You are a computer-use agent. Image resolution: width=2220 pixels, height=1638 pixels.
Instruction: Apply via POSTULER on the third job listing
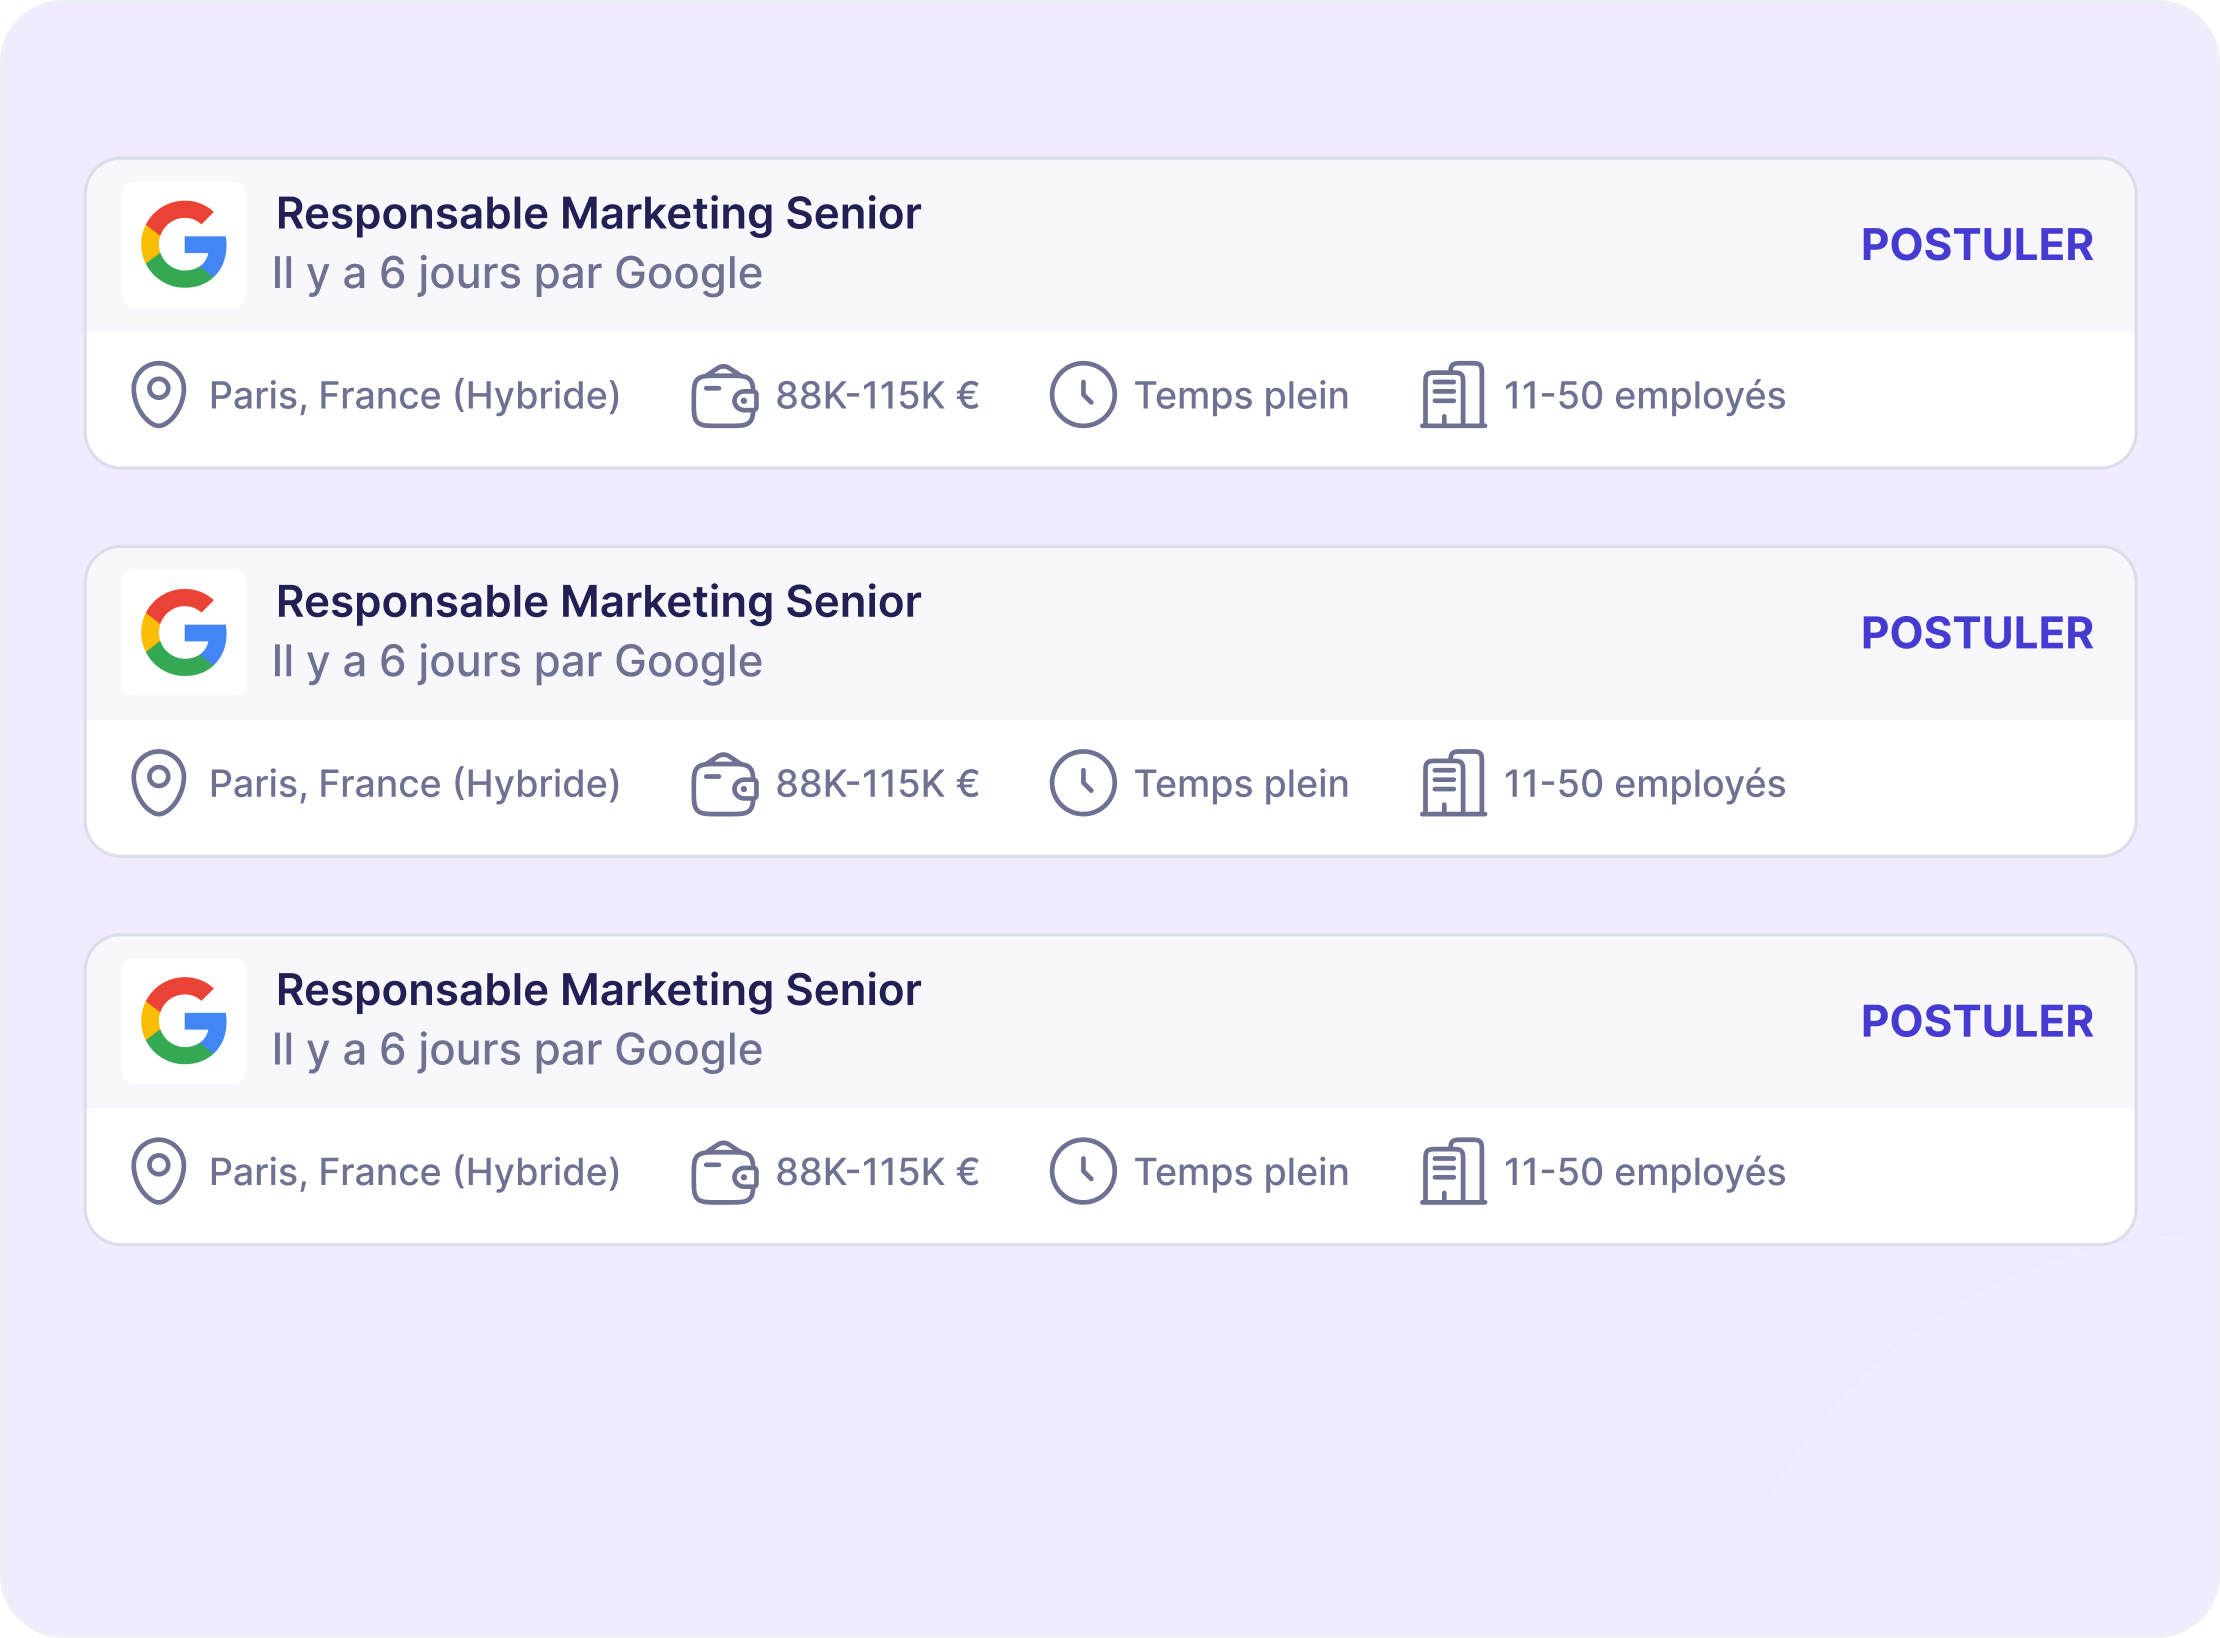coord(1976,1021)
